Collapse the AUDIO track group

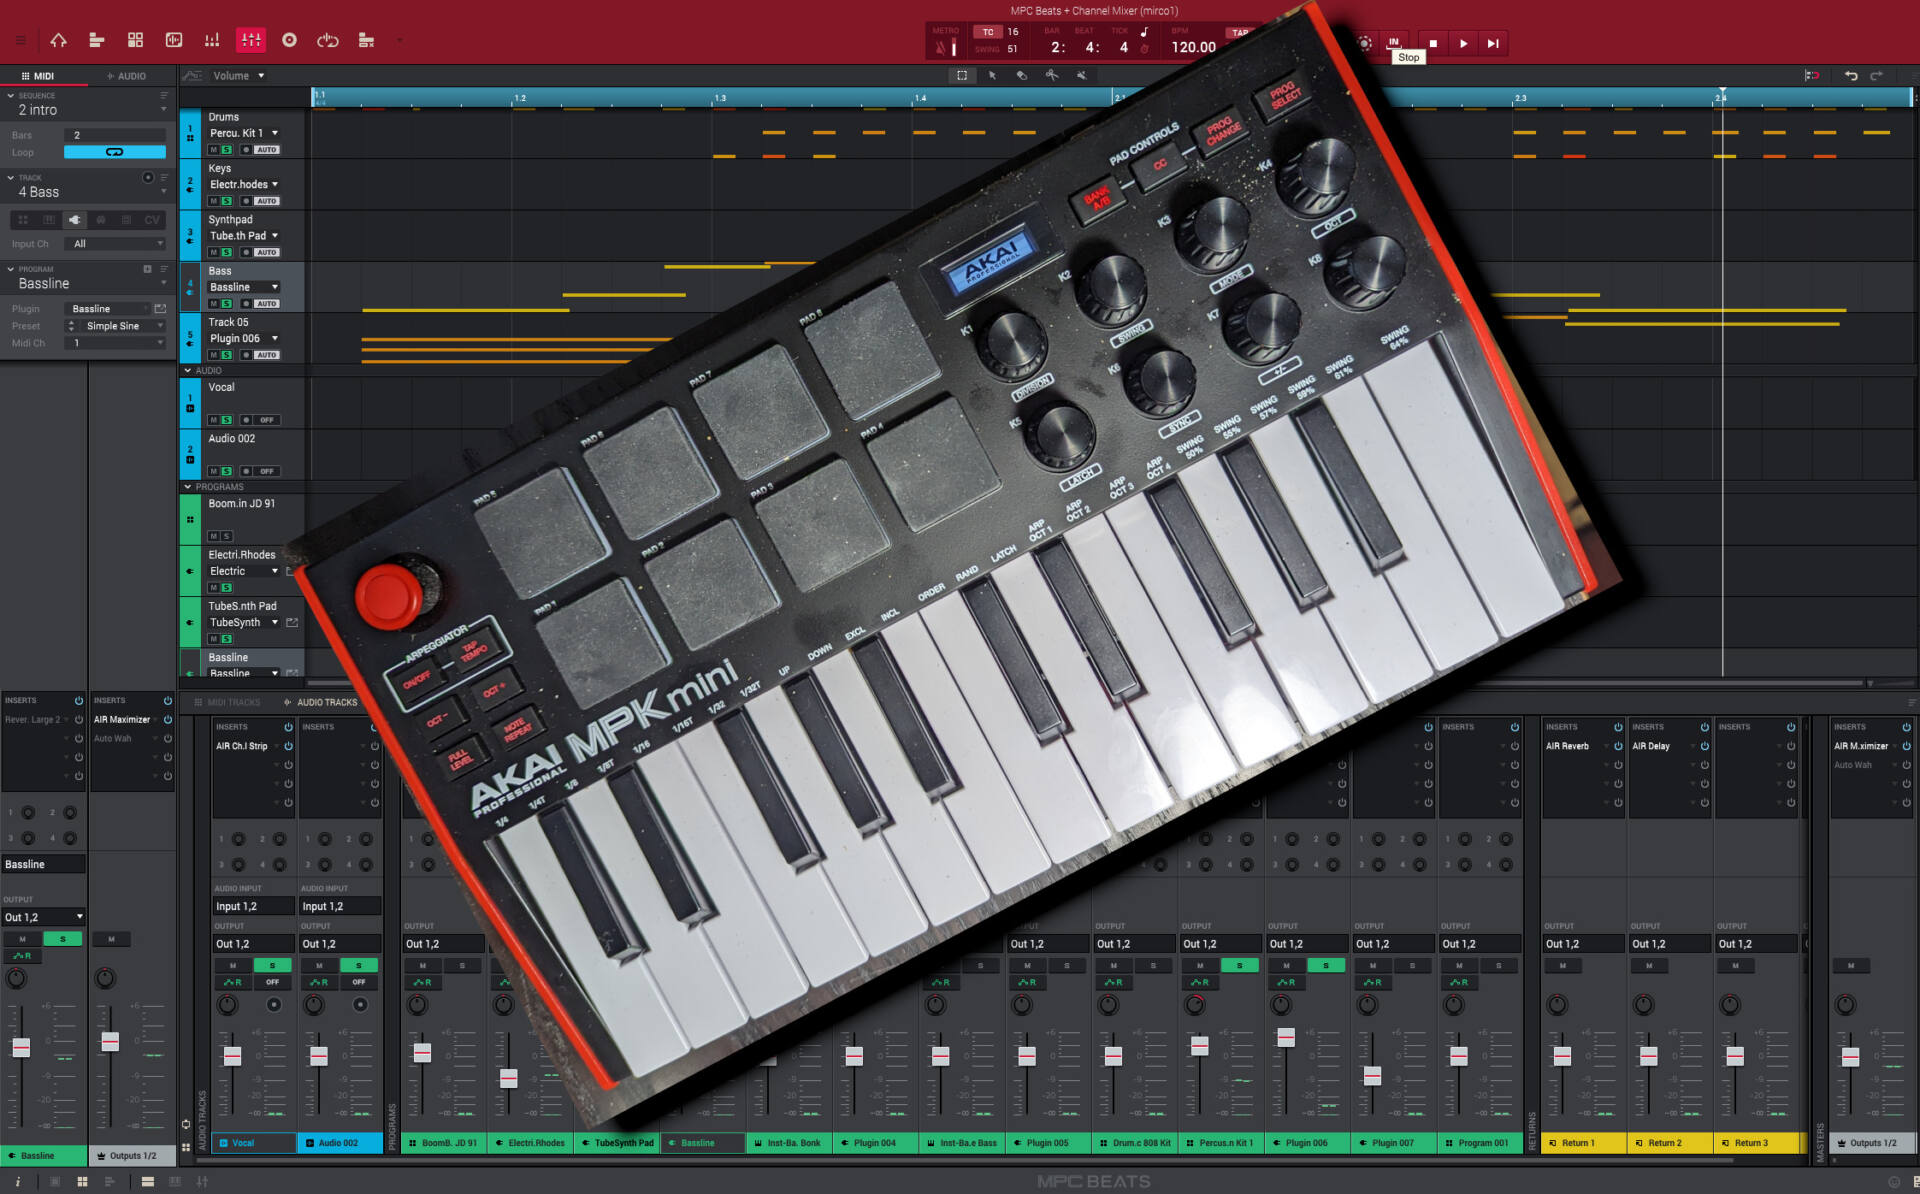pos(187,370)
